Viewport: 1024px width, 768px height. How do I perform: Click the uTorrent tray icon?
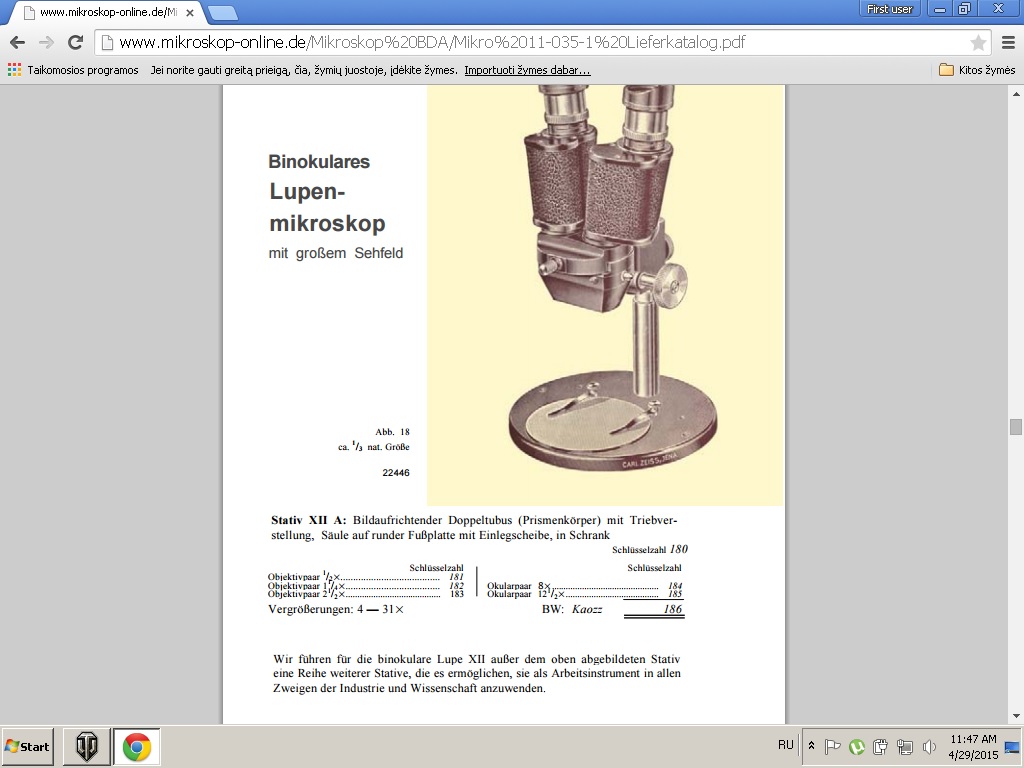(x=857, y=746)
